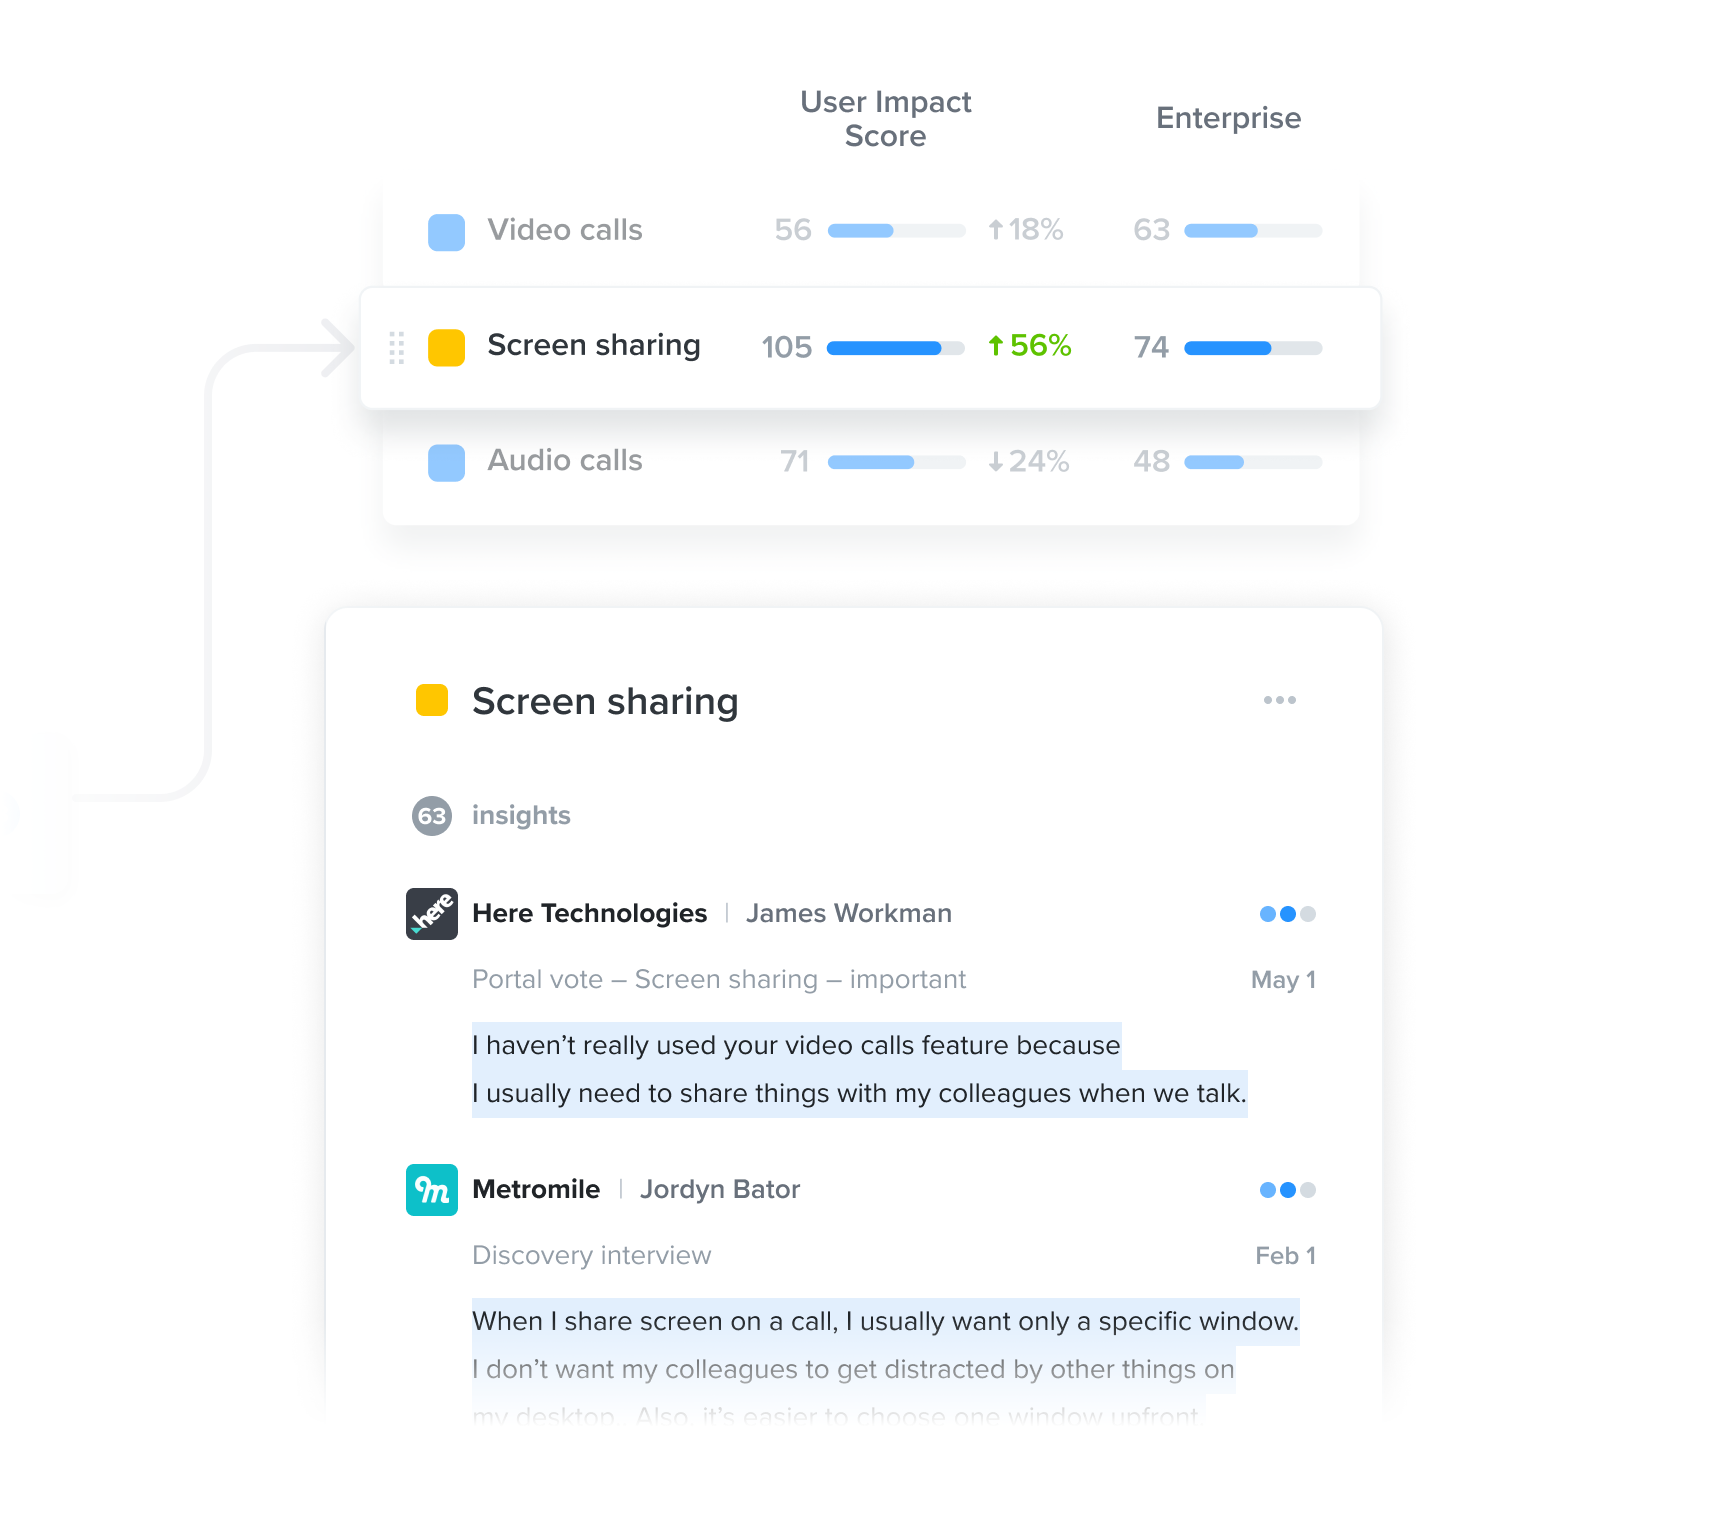Click the 63 insights count badge
This screenshot has height=1536, width=1724.
point(432,816)
